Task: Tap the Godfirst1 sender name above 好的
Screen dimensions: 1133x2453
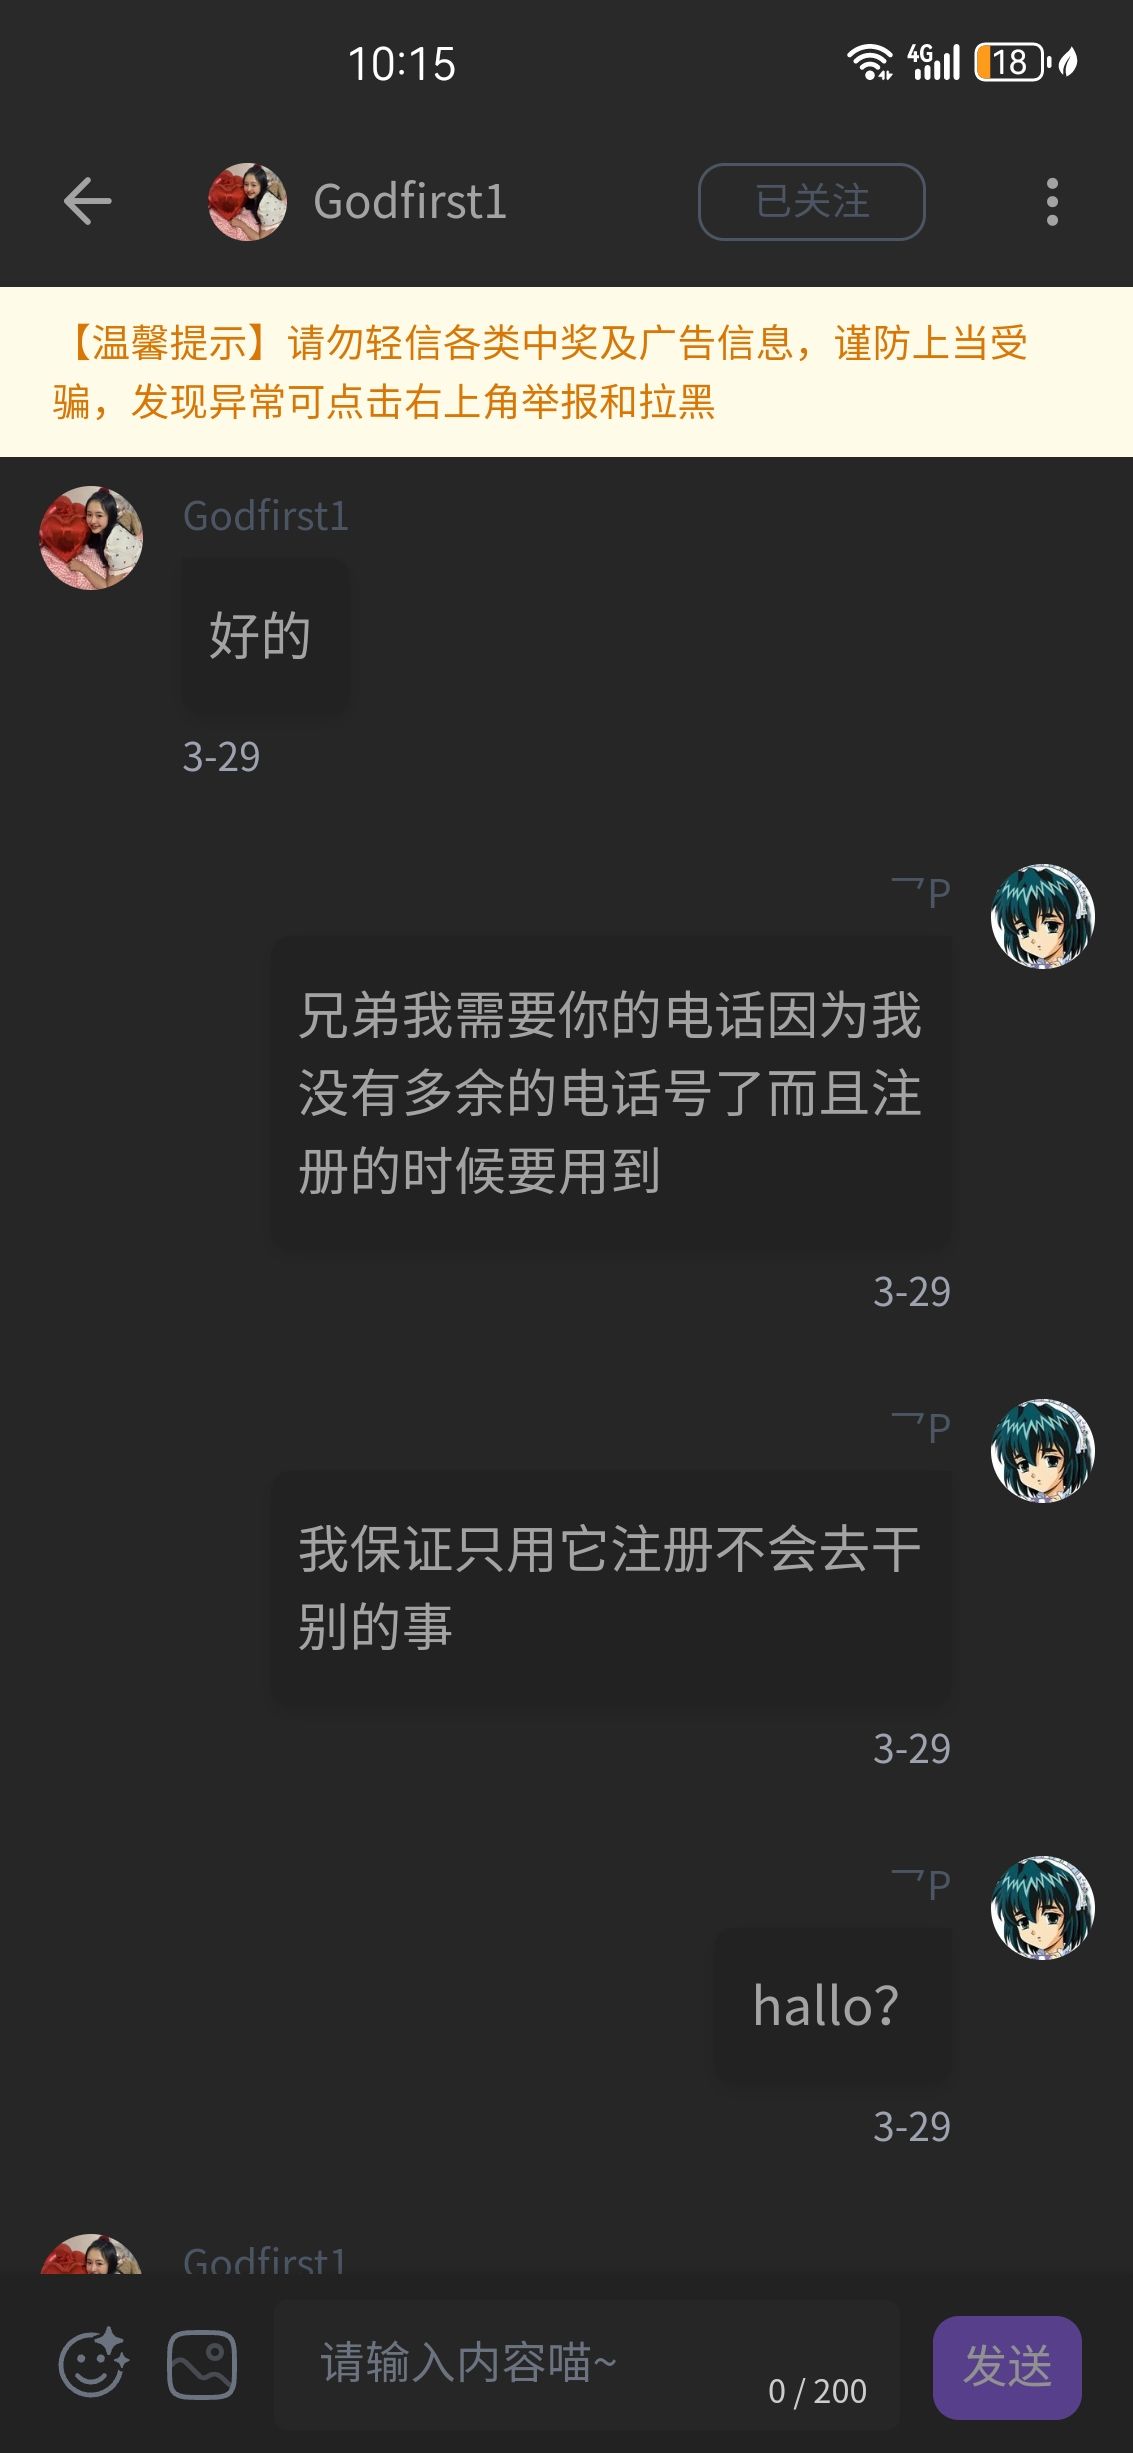Action: tap(266, 516)
